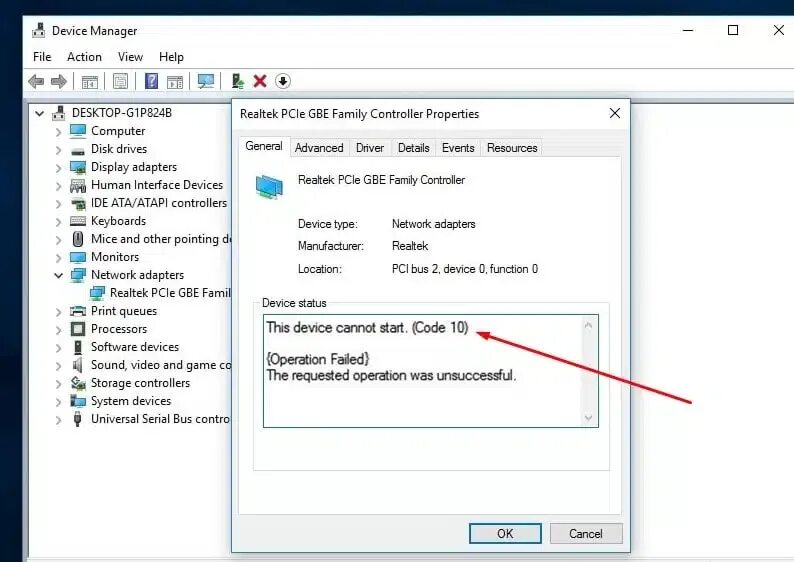The width and height of the screenshot is (794, 562).
Task: Expand the System devices chevron
Action: (58, 402)
